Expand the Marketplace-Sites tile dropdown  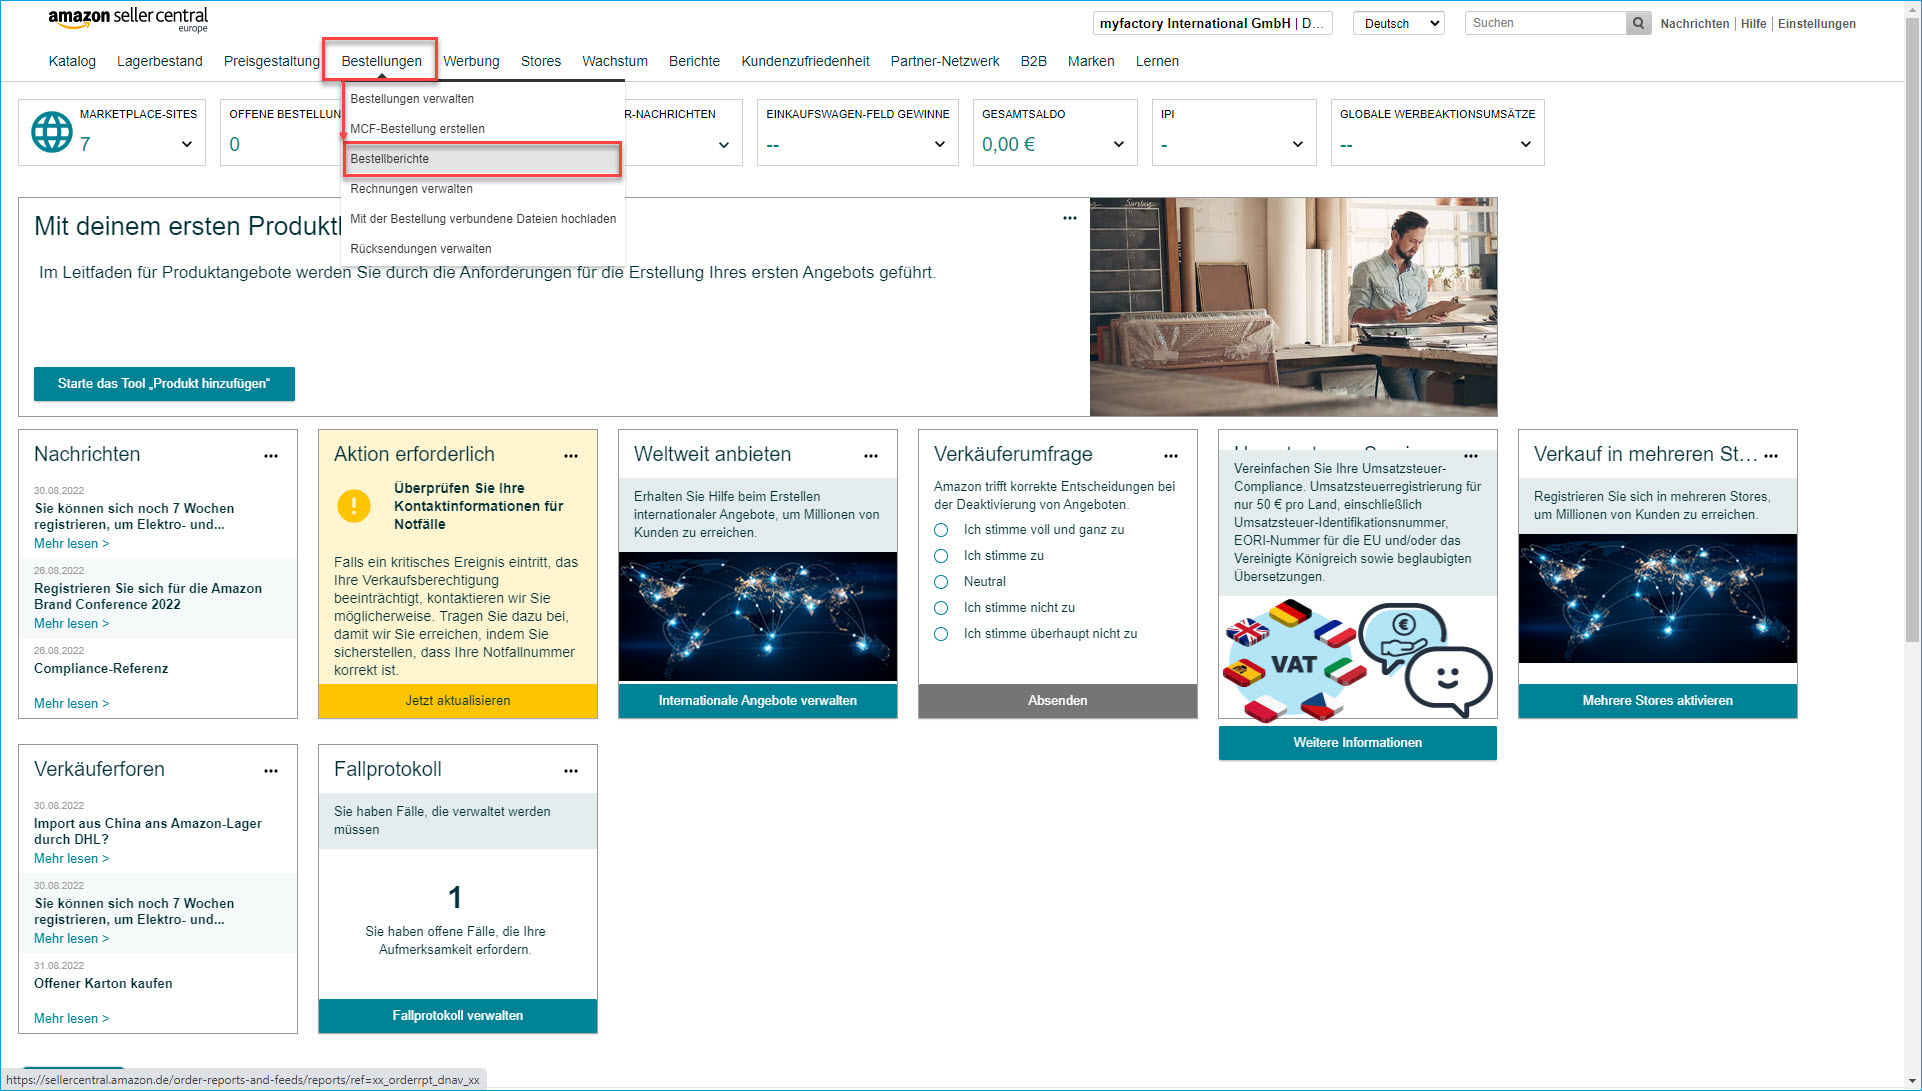(187, 145)
